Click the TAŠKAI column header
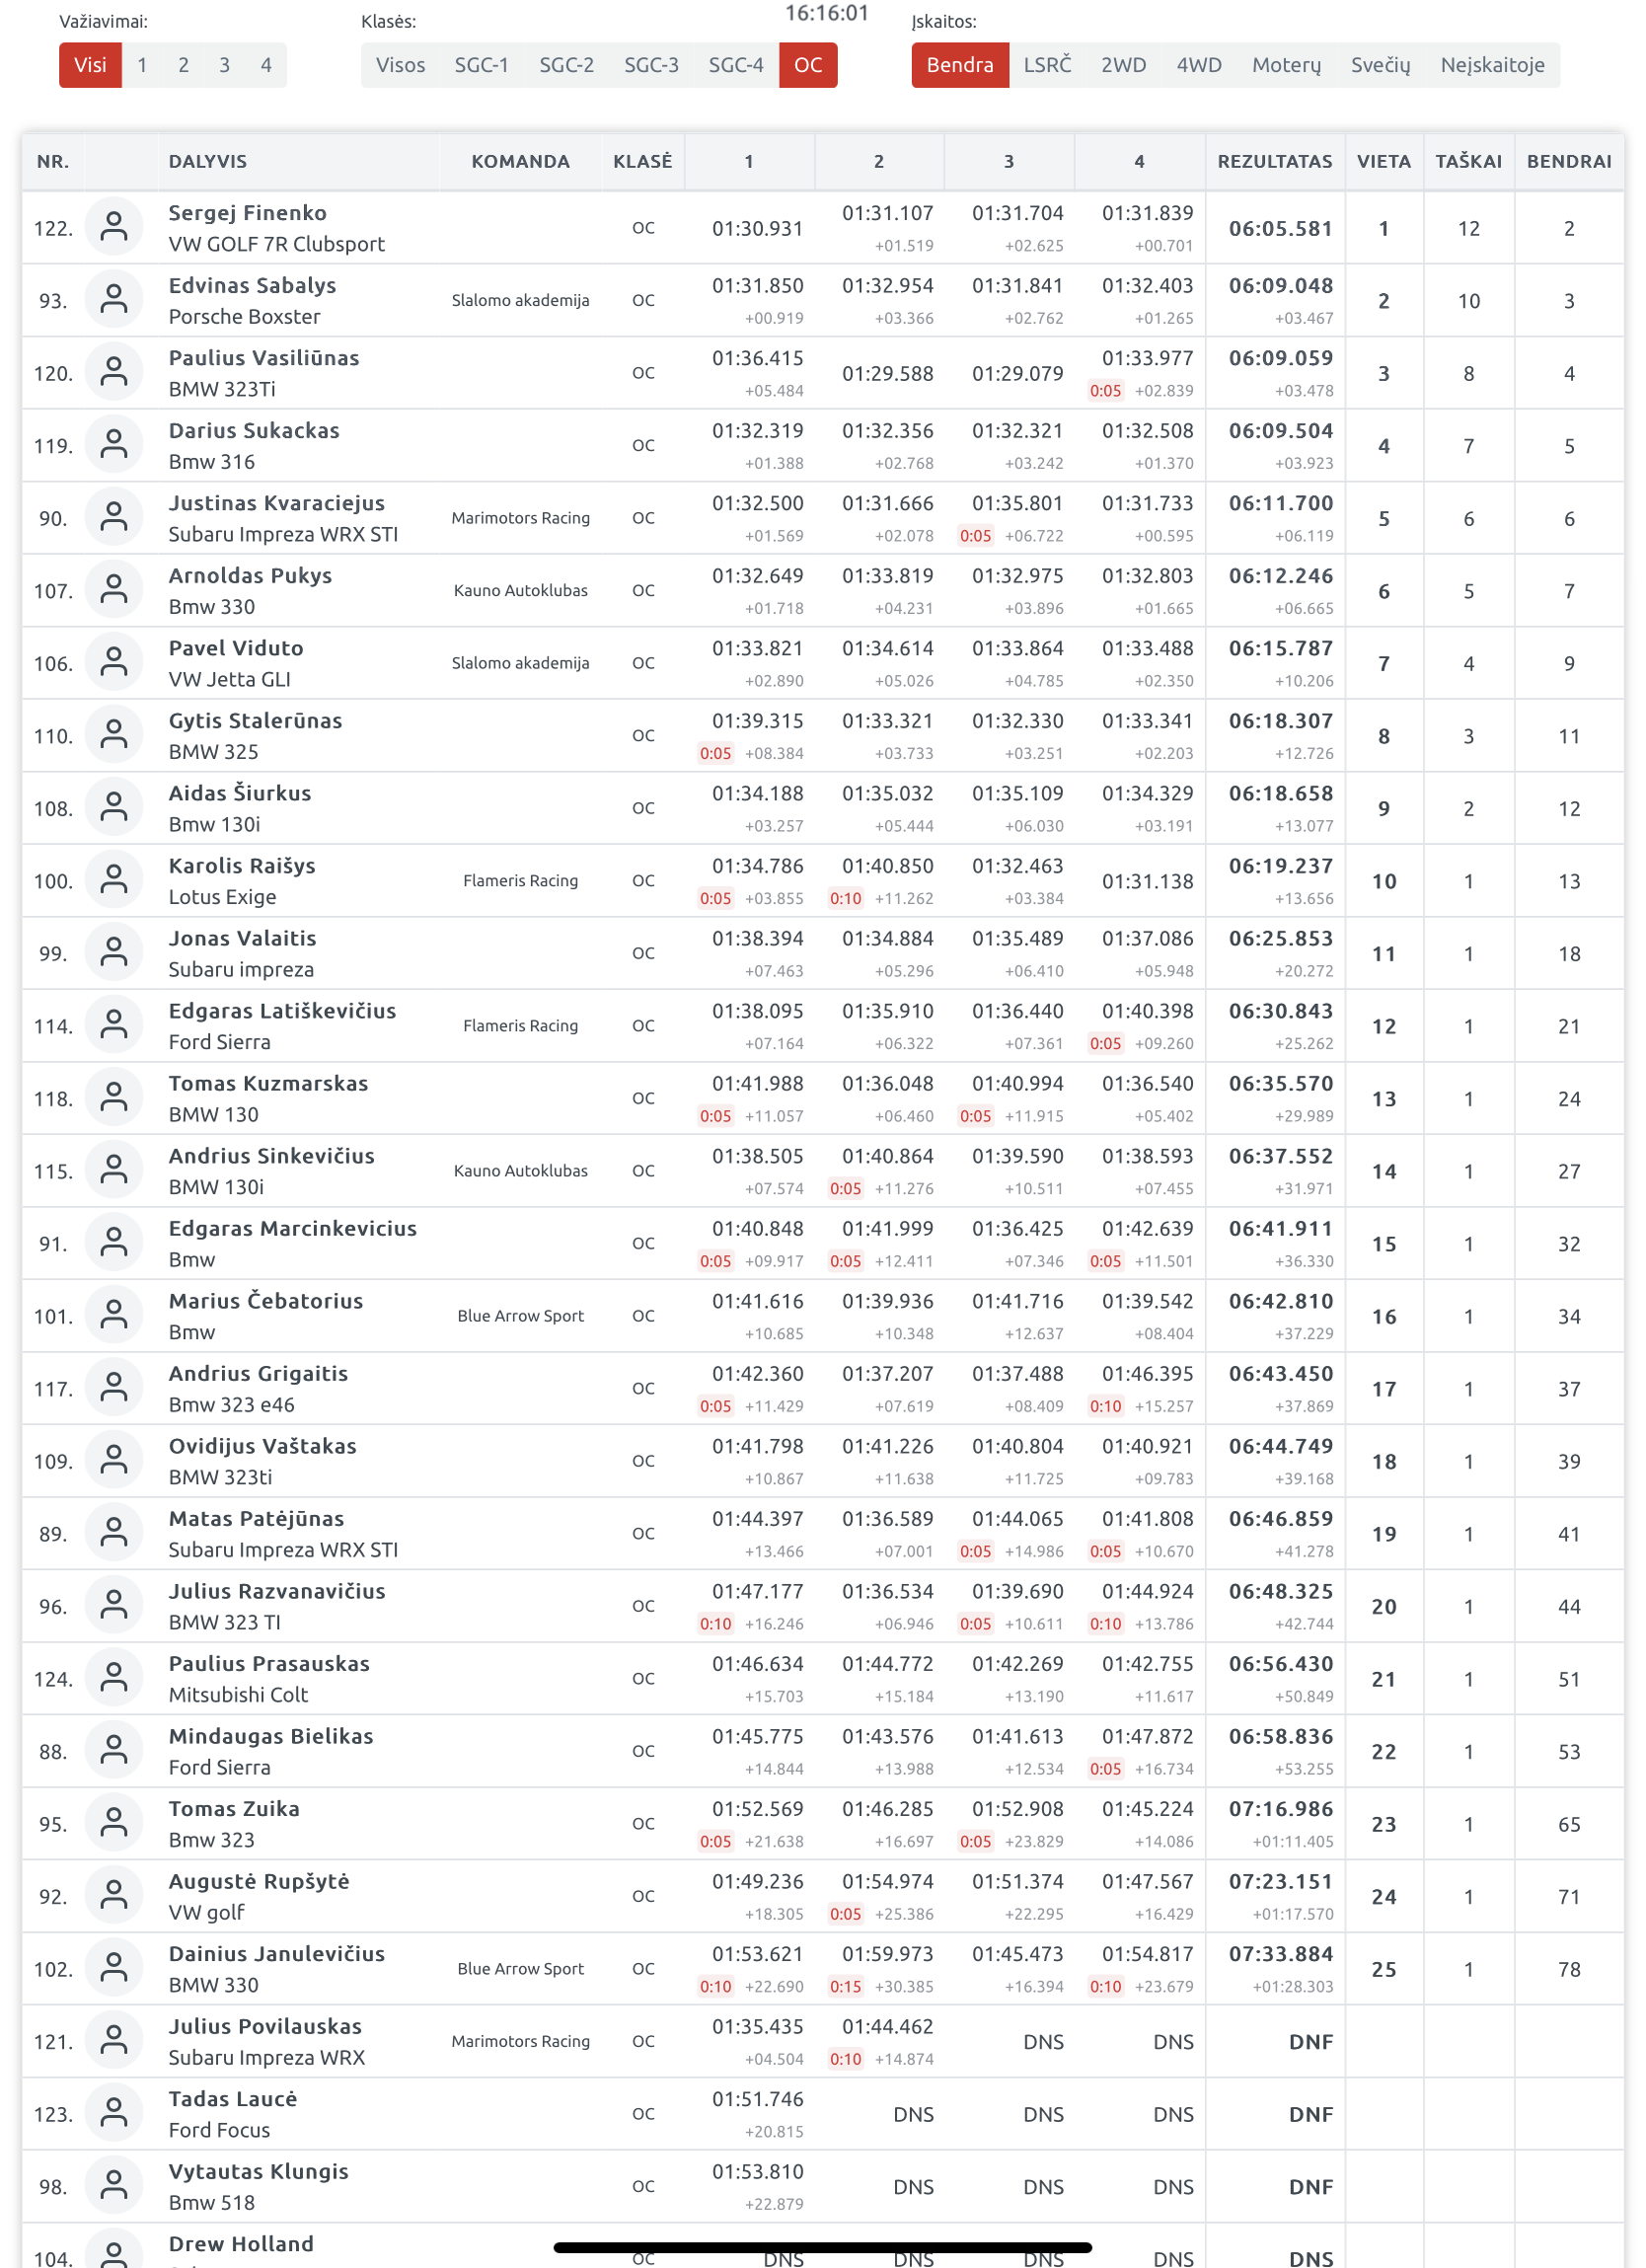 pyautogui.click(x=1468, y=161)
